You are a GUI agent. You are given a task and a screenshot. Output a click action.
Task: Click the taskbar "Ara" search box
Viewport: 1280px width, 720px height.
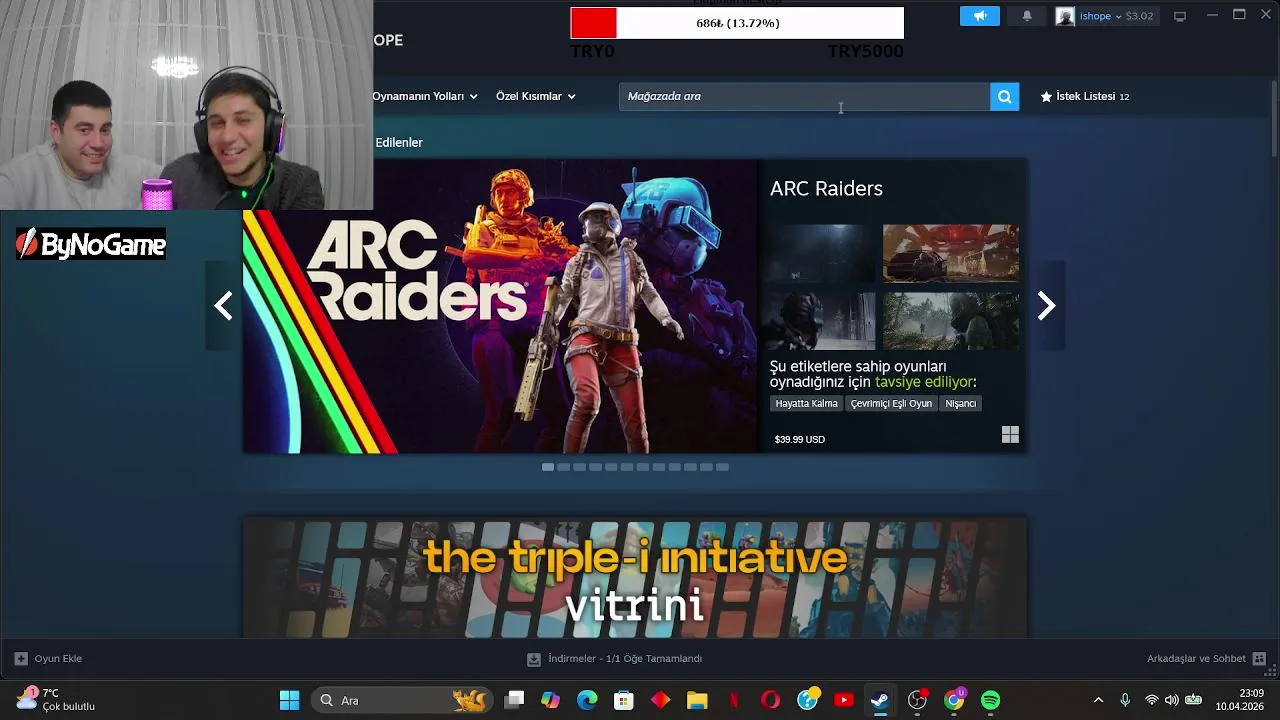point(402,700)
